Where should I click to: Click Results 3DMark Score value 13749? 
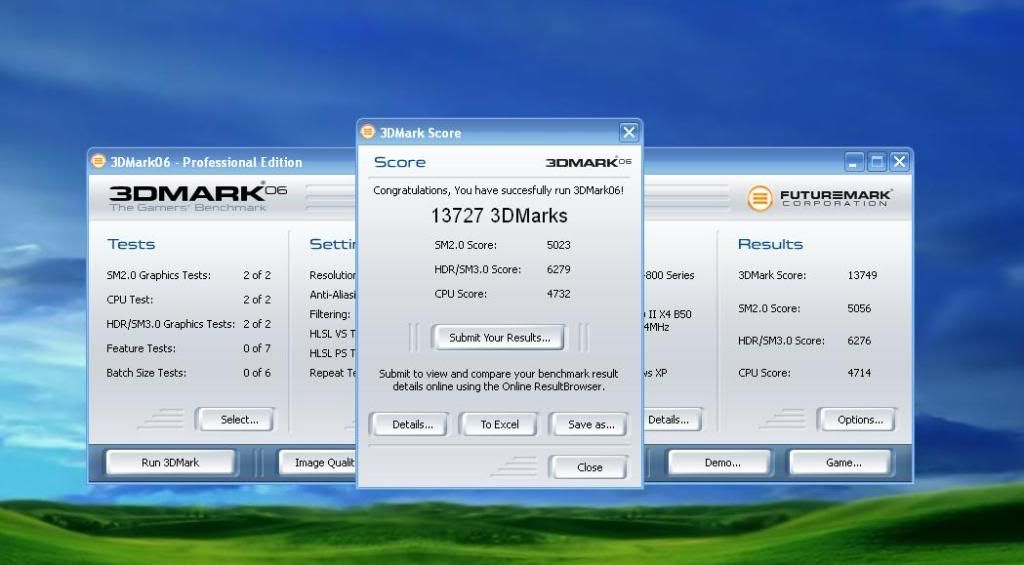(862, 275)
